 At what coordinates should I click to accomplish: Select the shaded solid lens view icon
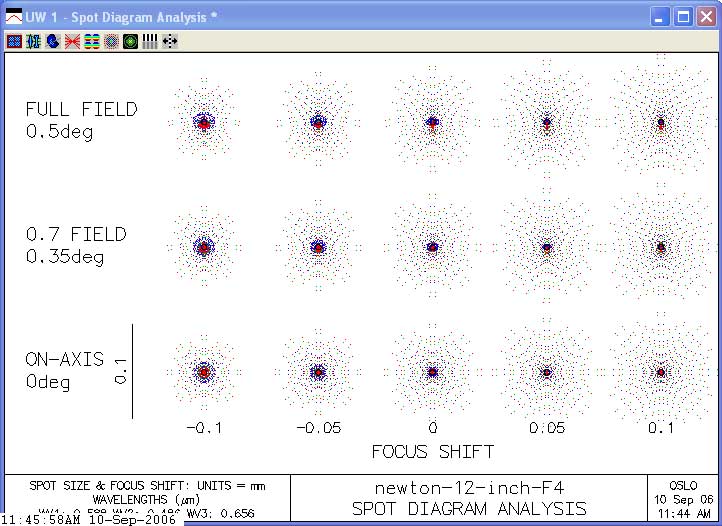[52, 41]
